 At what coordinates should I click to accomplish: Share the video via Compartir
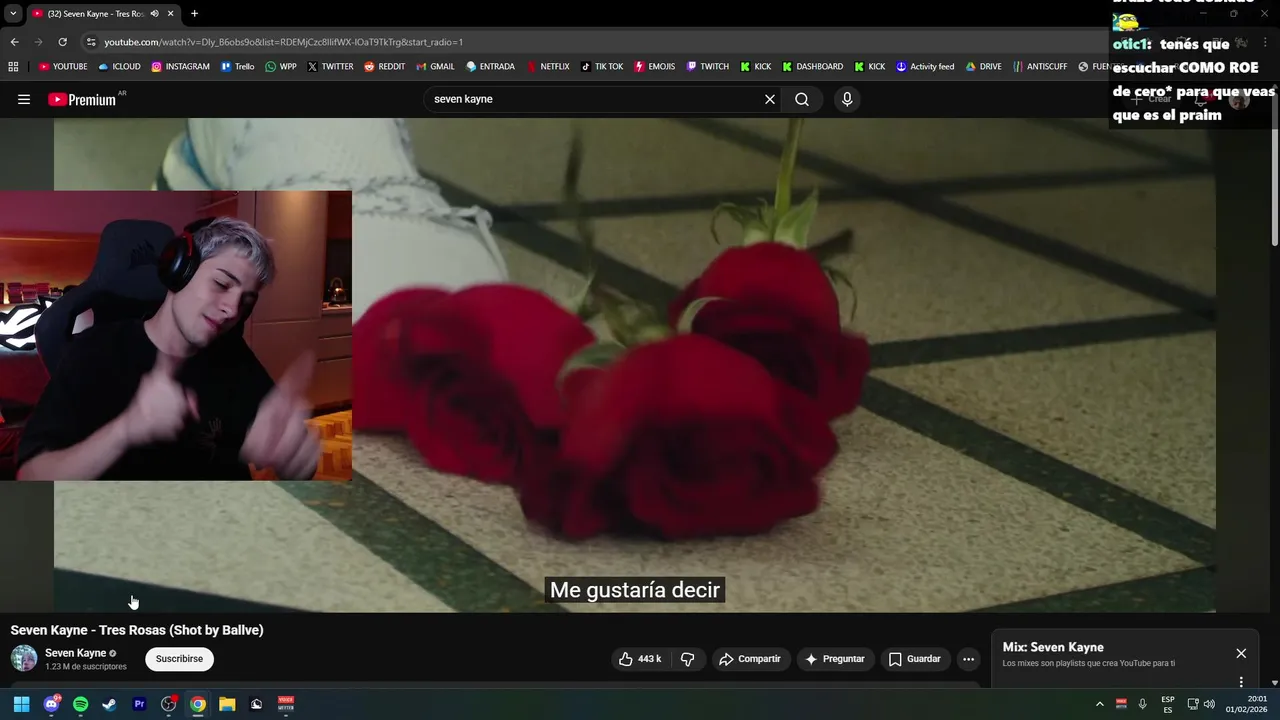(x=750, y=659)
